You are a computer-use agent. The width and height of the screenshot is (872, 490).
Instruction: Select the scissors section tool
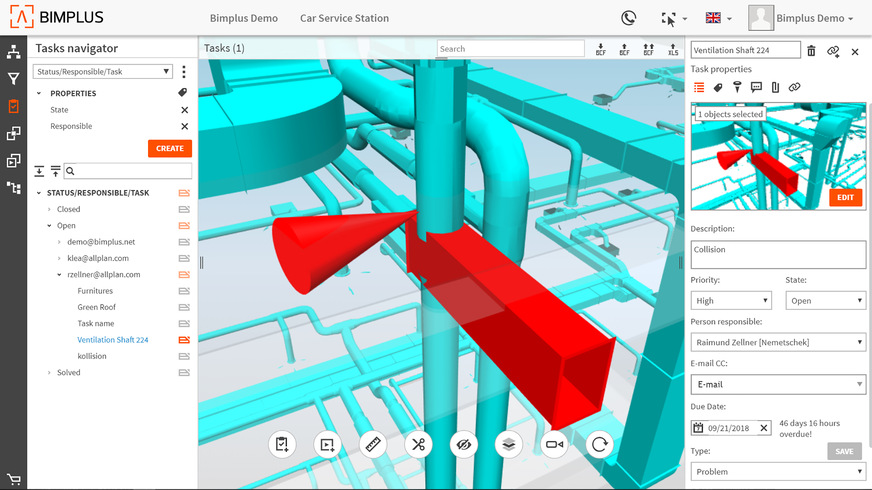pos(418,445)
